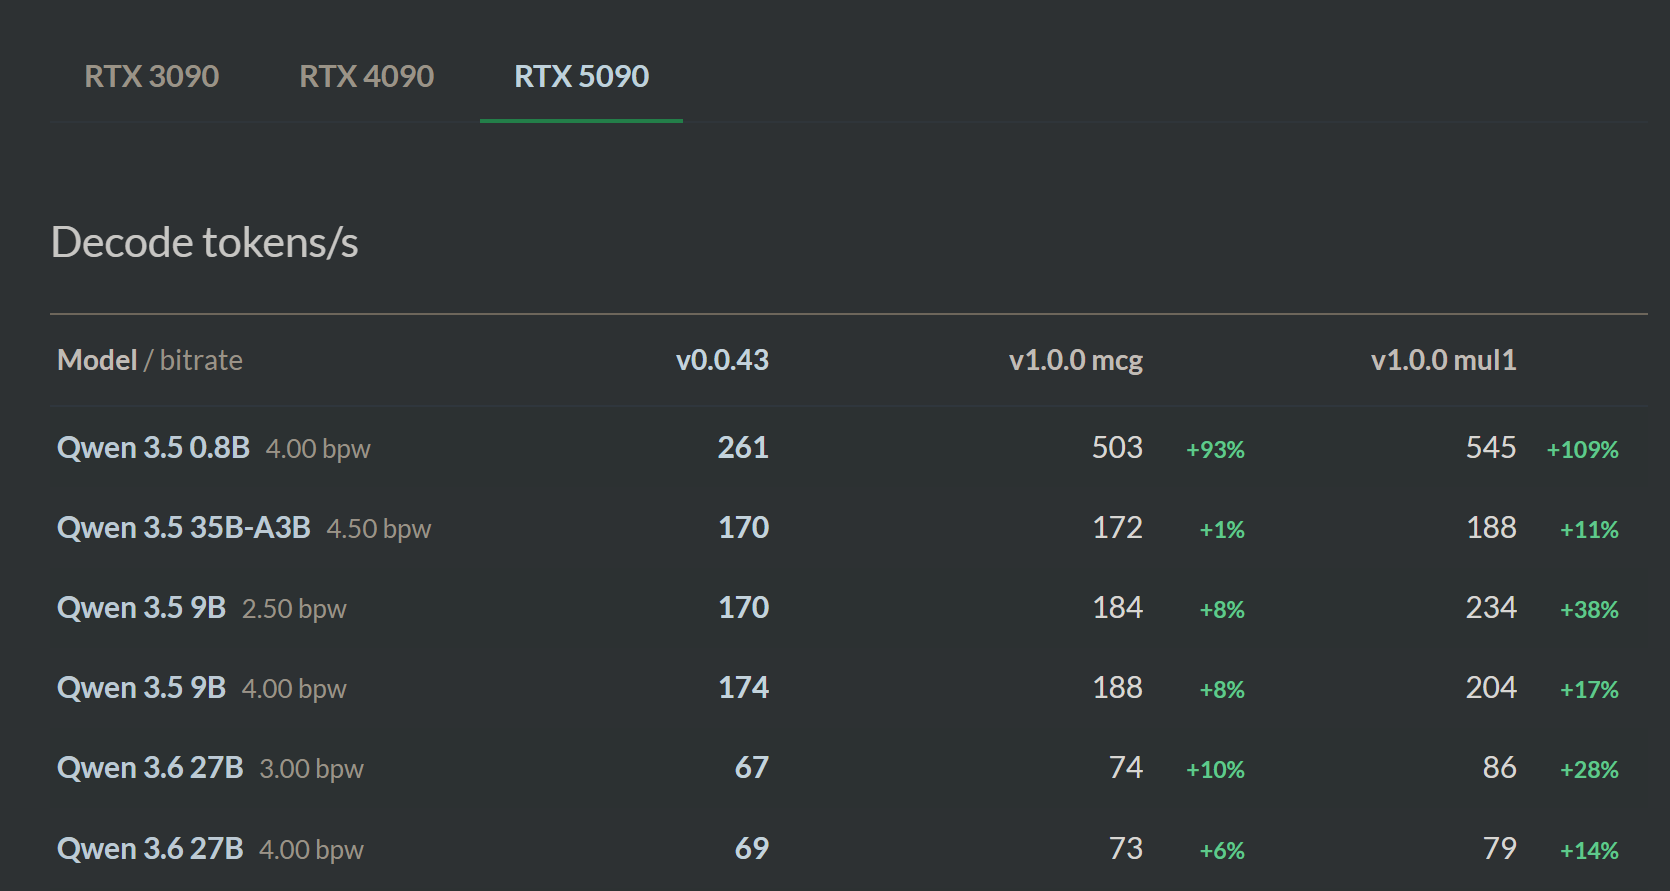Click the "3.00 bpw" bitrate label
Screen dimensions: 1670x891
pos(311,769)
